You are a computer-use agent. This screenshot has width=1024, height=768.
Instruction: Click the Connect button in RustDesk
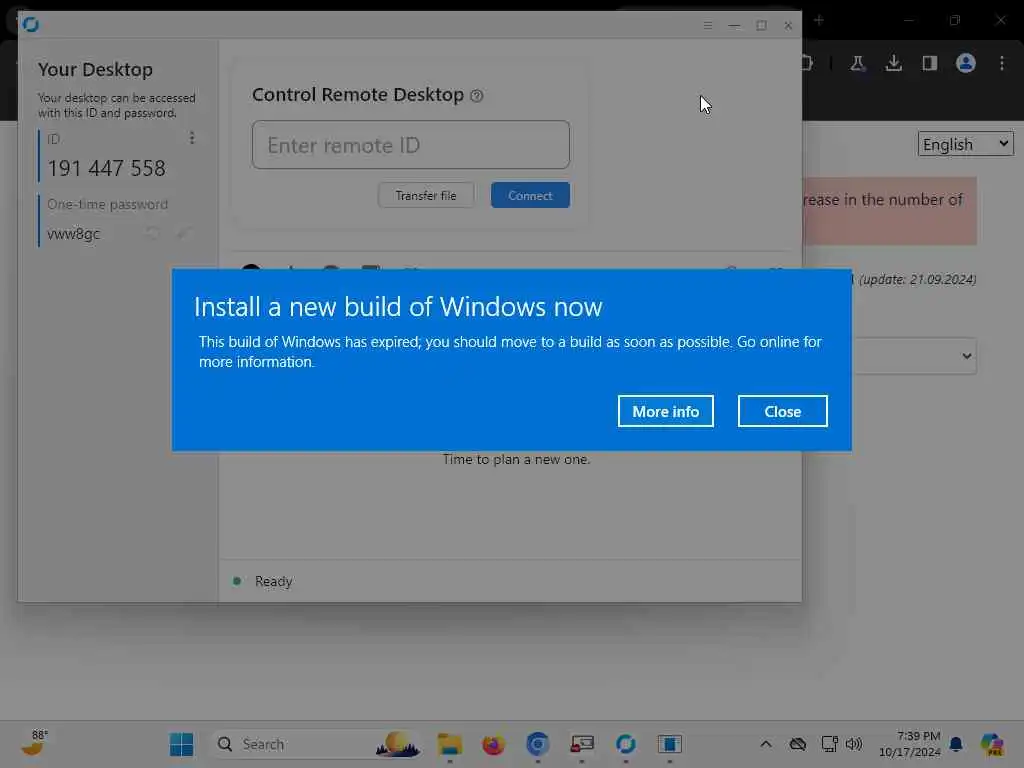pyautogui.click(x=530, y=195)
